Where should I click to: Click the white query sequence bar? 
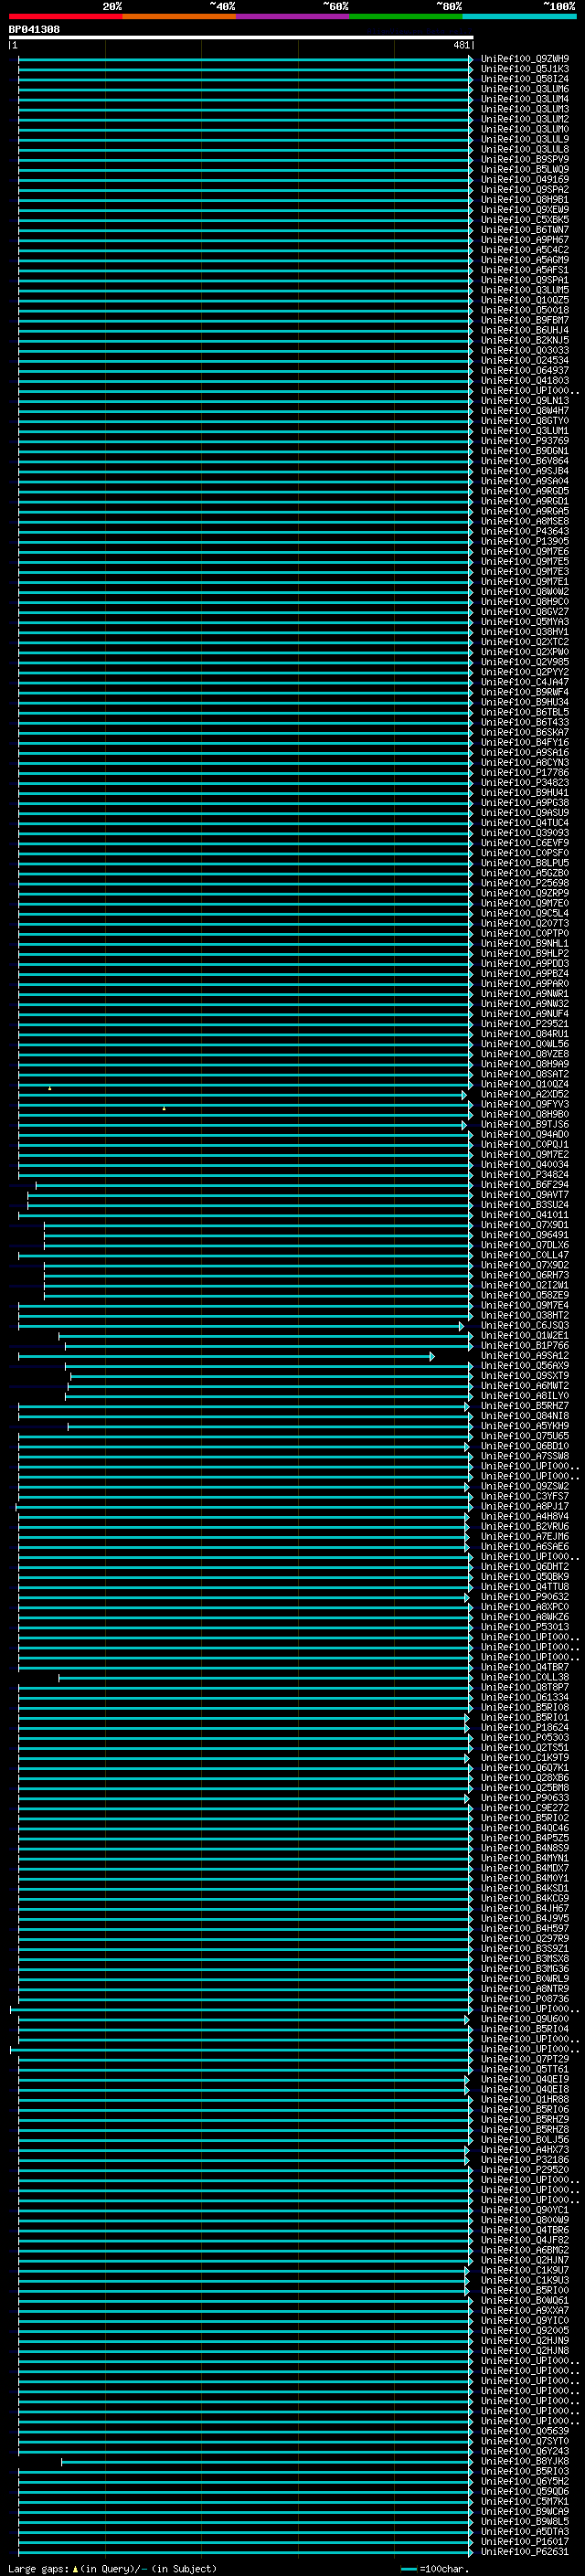pyautogui.click(x=241, y=37)
